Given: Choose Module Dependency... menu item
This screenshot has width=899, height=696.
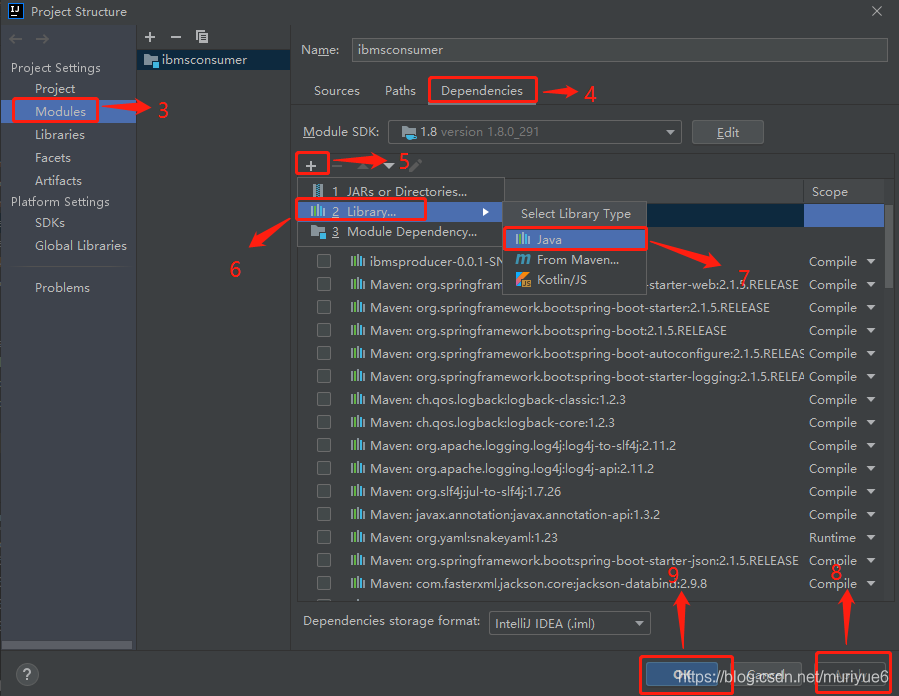Looking at the screenshot, I should pyautogui.click(x=401, y=232).
